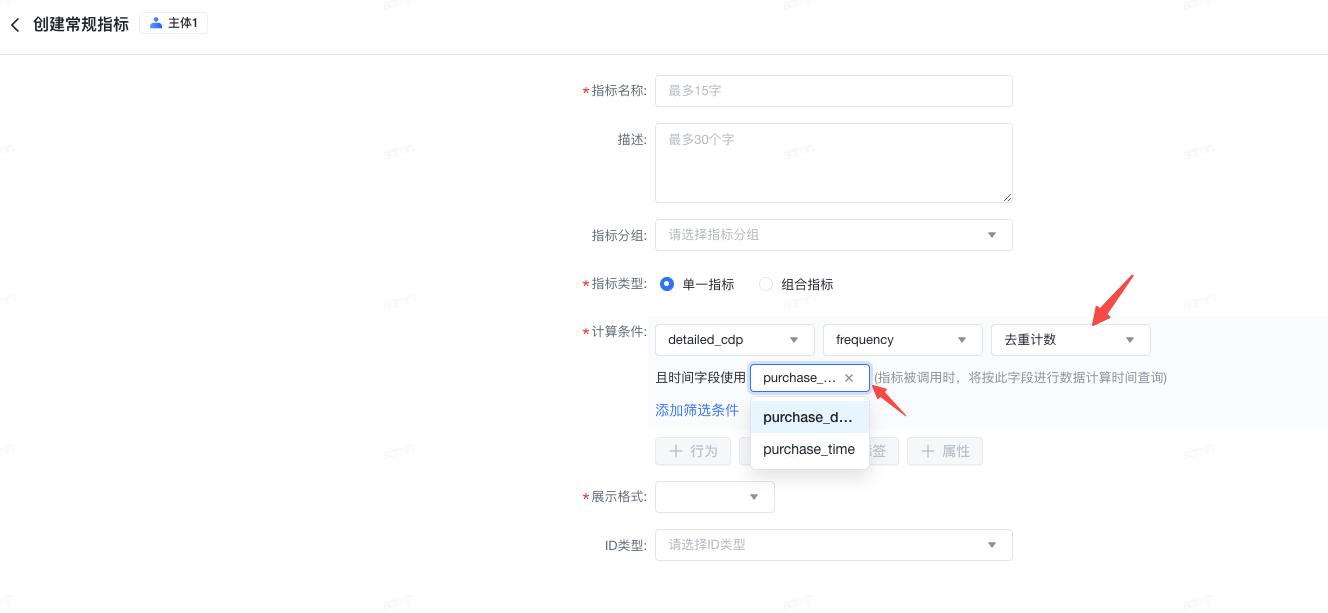
Task: Click the 主体1 user tag icon
Action: point(156,23)
